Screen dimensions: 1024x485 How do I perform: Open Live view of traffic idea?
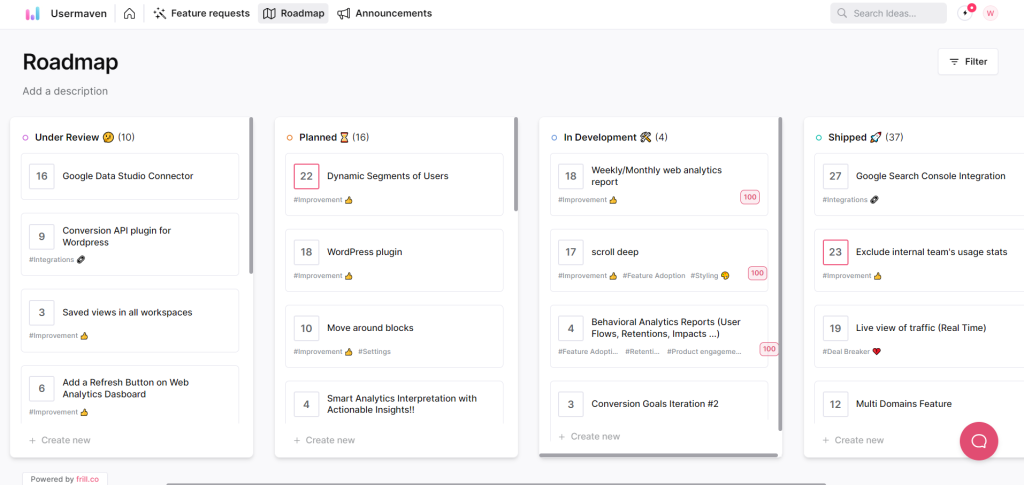[921, 328]
